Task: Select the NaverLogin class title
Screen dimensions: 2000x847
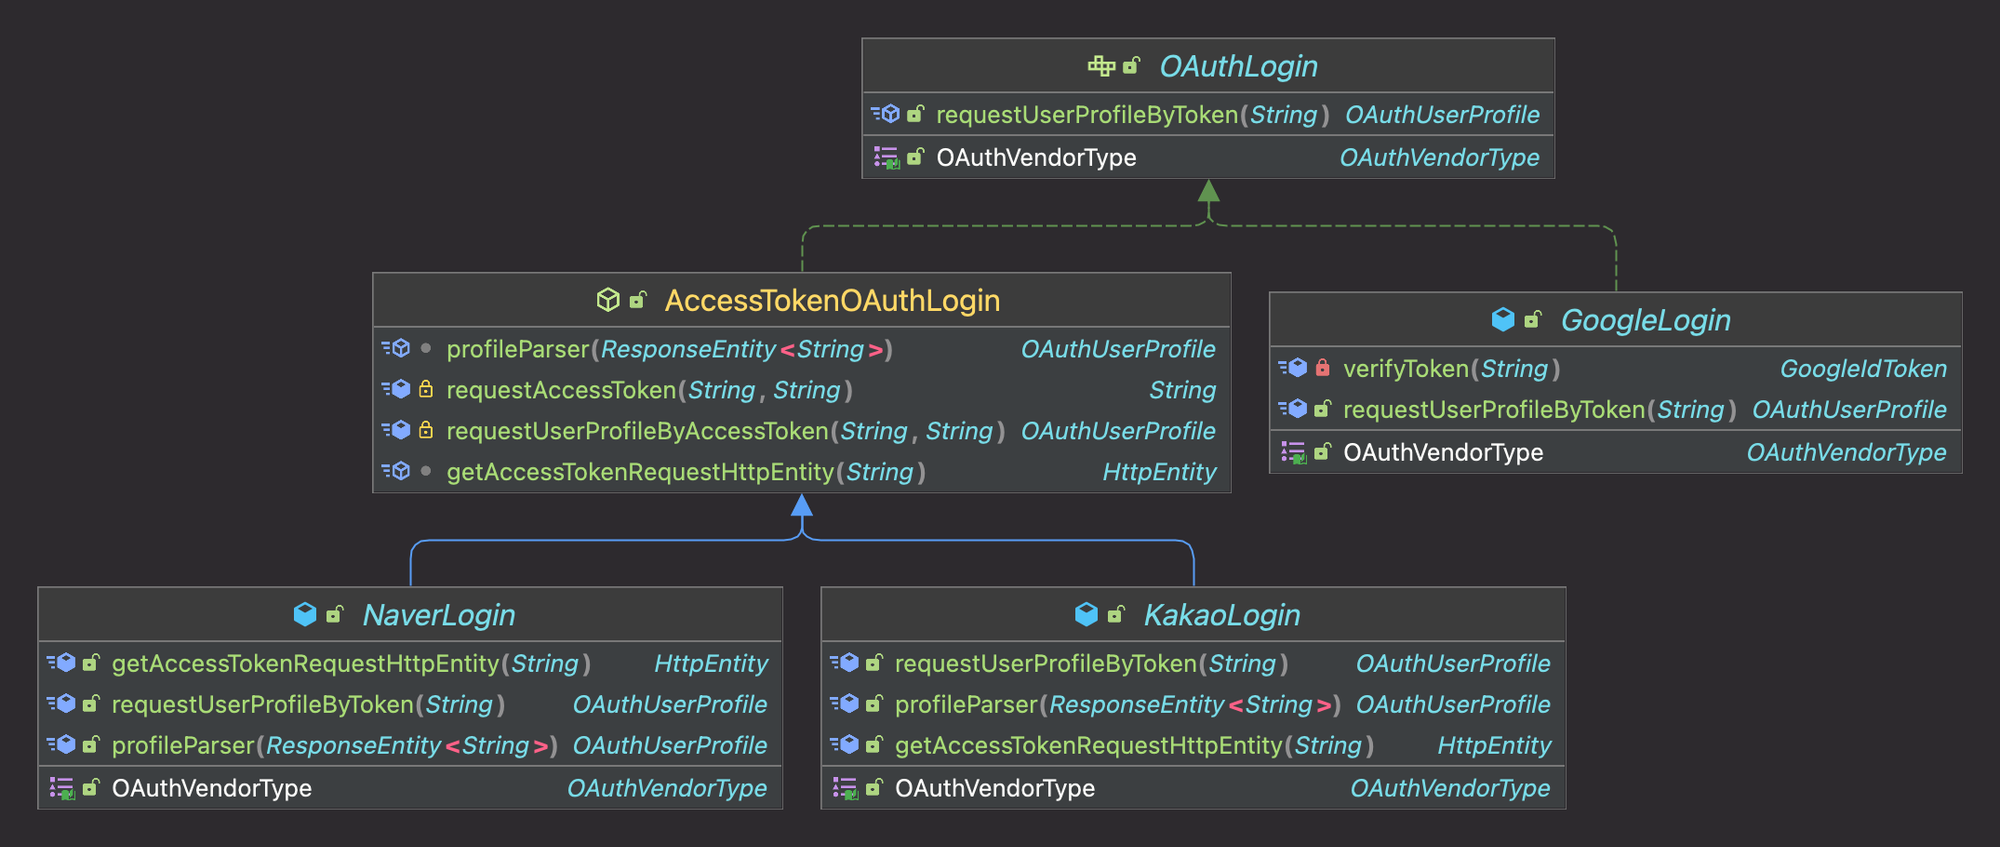Action: 439,615
